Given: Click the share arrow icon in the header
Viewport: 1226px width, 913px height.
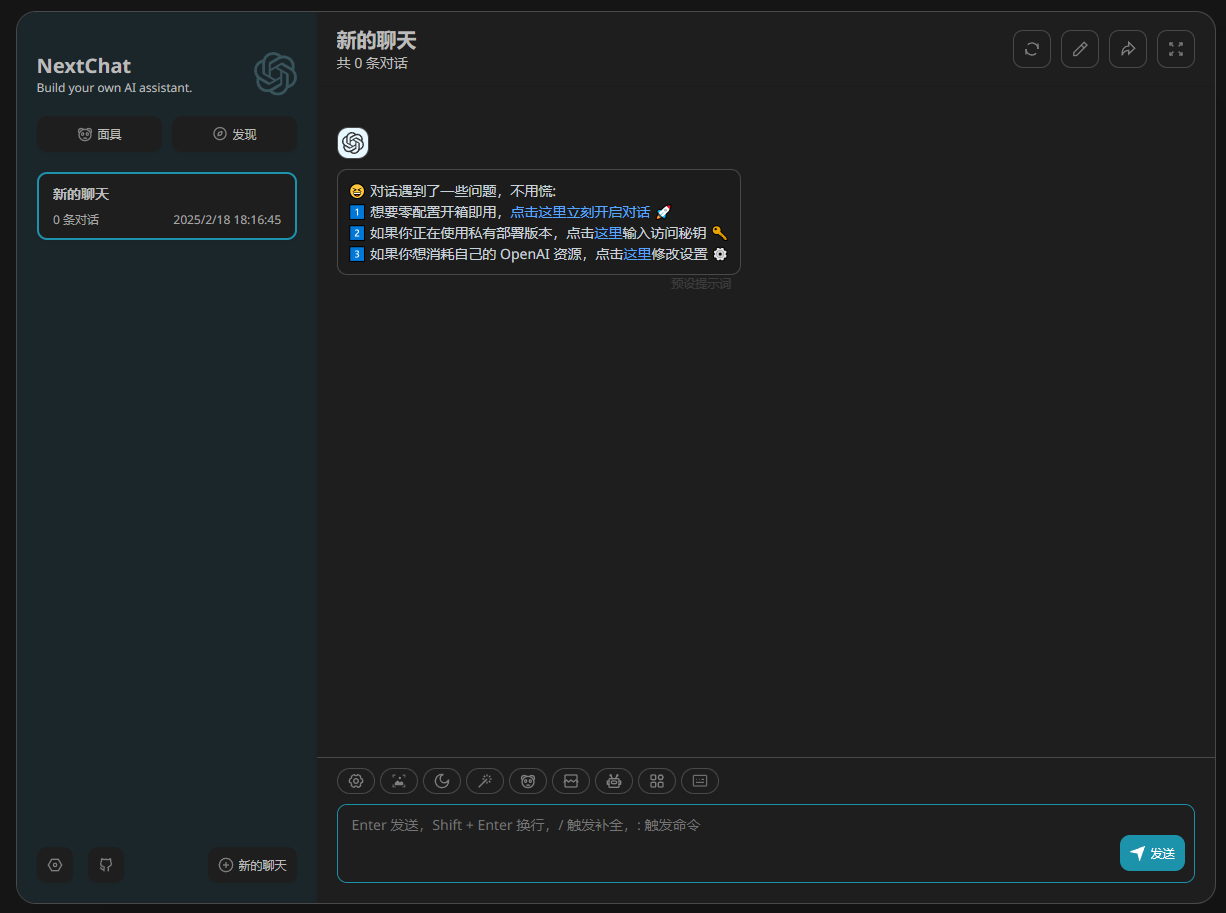Looking at the screenshot, I should [x=1128, y=49].
